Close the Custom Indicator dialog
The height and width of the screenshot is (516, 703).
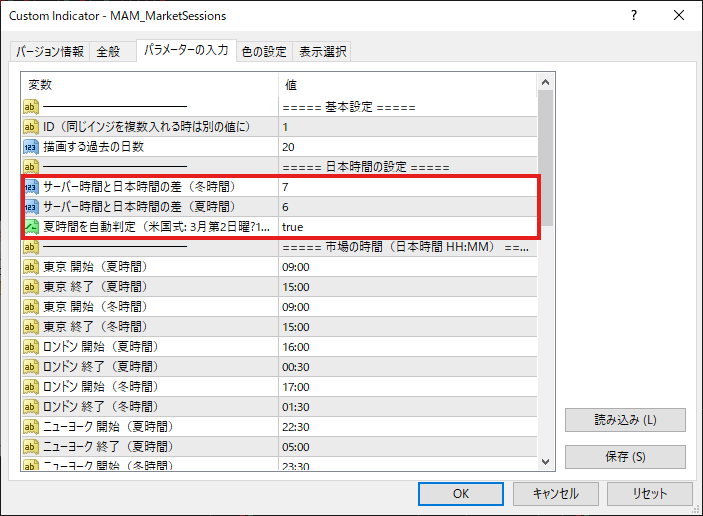tap(679, 15)
